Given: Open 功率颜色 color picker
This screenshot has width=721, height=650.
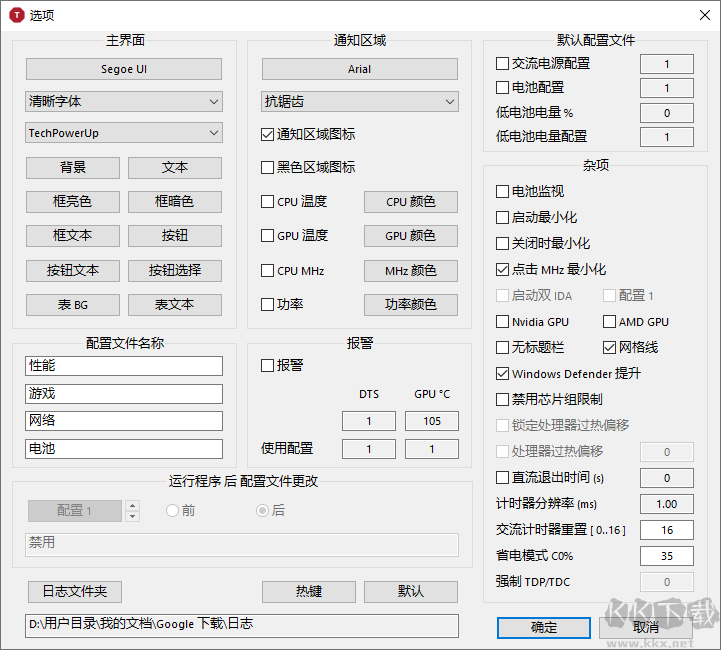Looking at the screenshot, I should click(x=411, y=305).
